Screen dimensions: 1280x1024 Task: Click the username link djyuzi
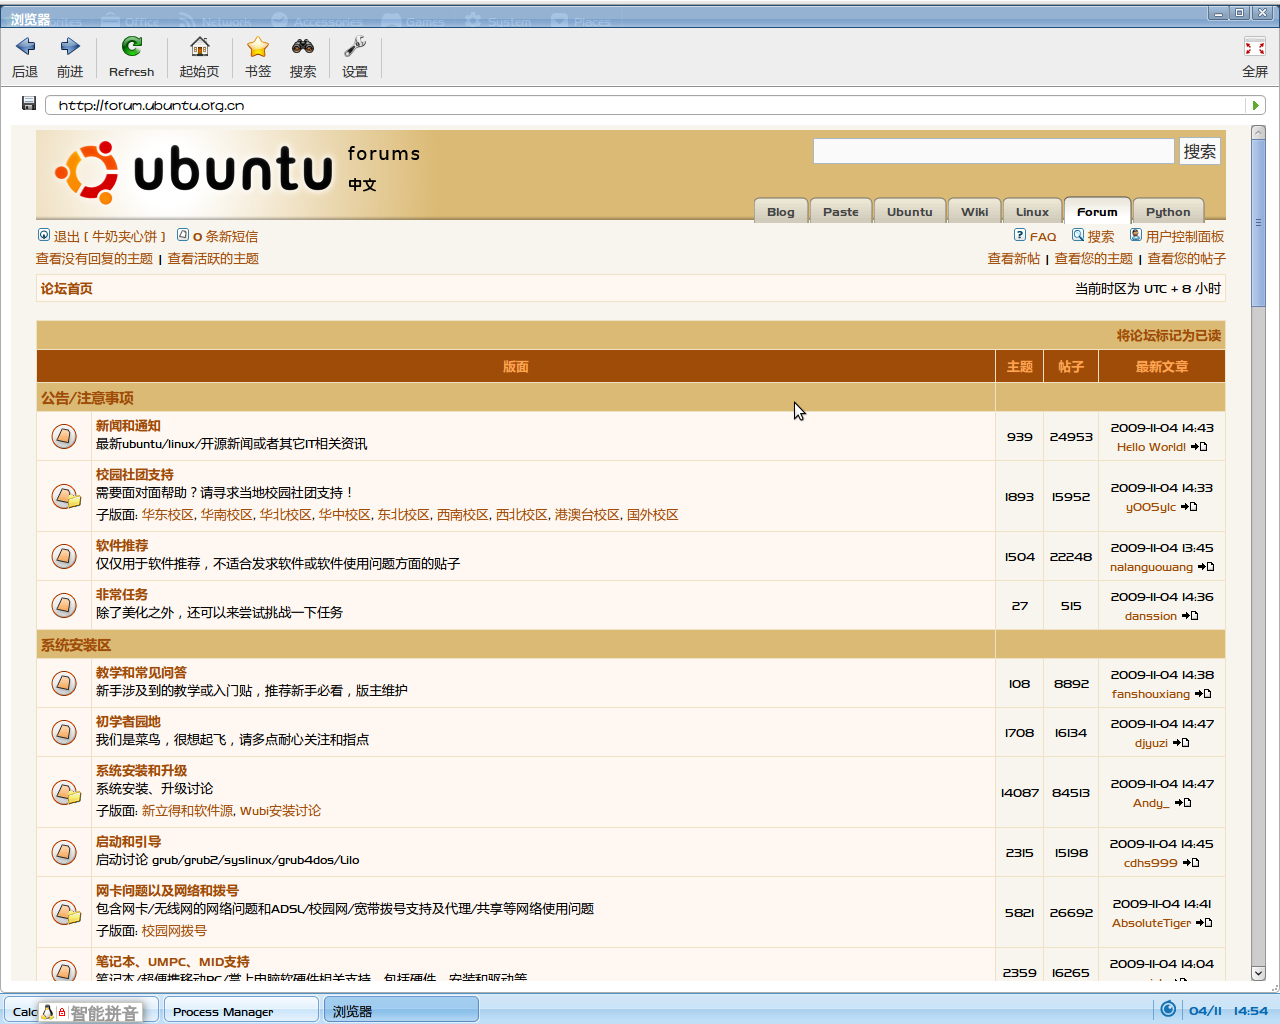click(x=1151, y=743)
